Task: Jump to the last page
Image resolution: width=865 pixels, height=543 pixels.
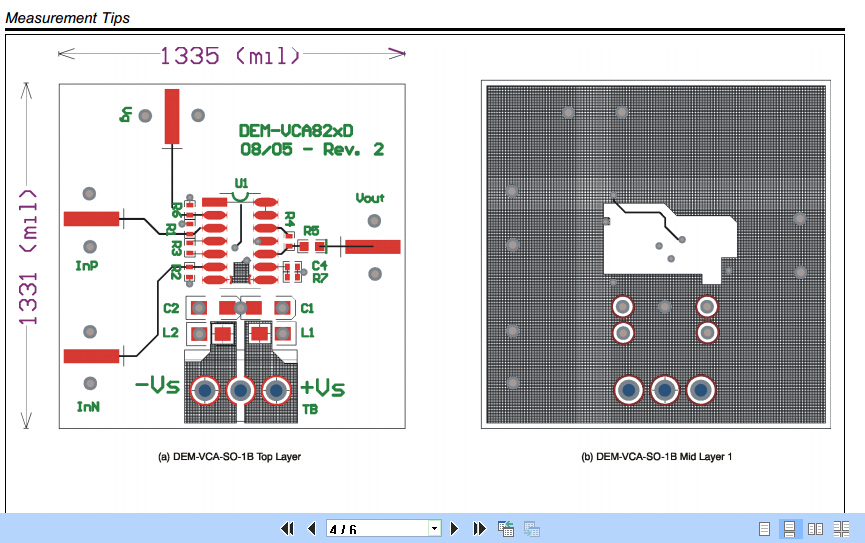Action: [x=479, y=529]
